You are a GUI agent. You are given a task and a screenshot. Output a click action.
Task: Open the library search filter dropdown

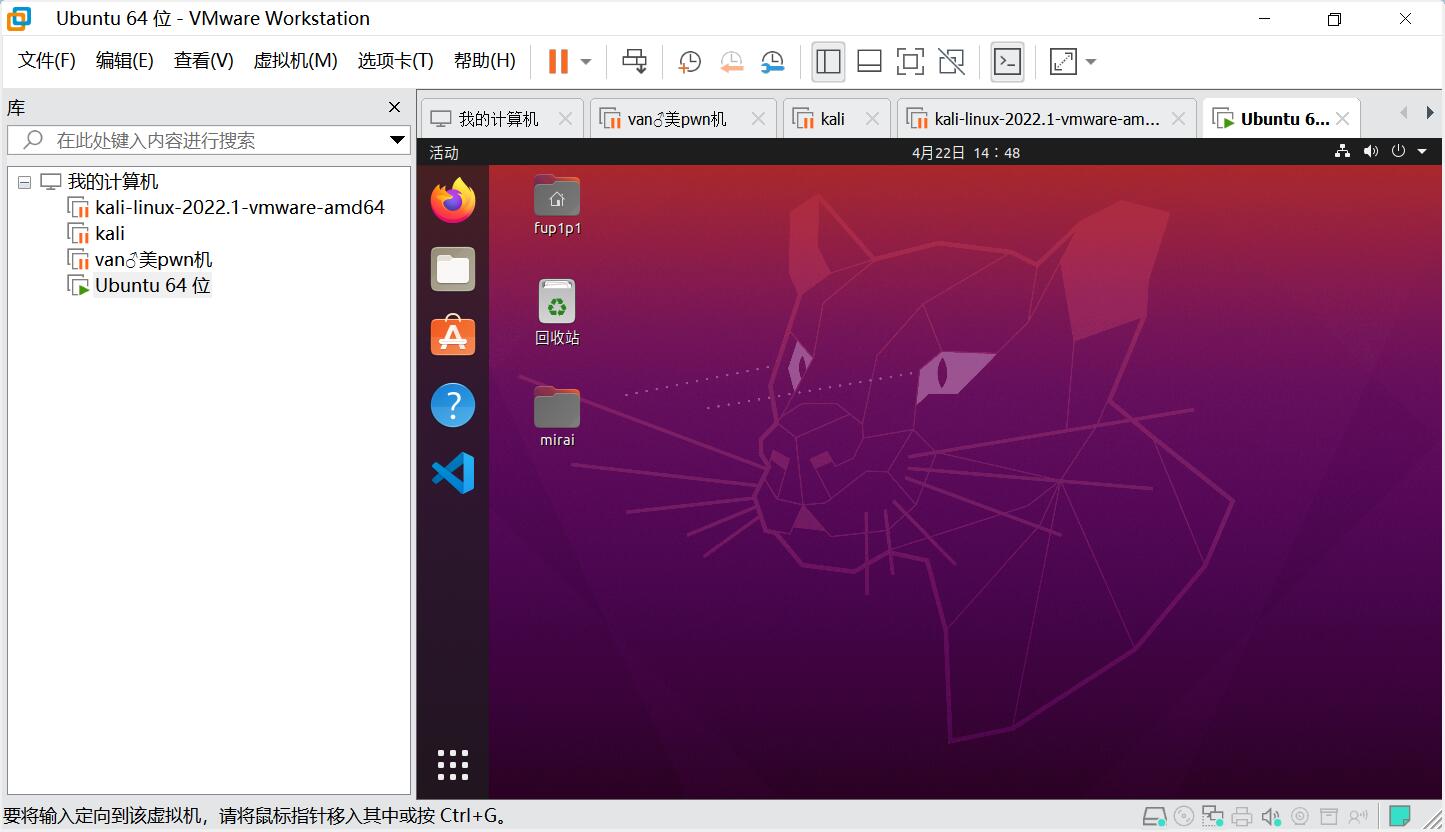(397, 140)
